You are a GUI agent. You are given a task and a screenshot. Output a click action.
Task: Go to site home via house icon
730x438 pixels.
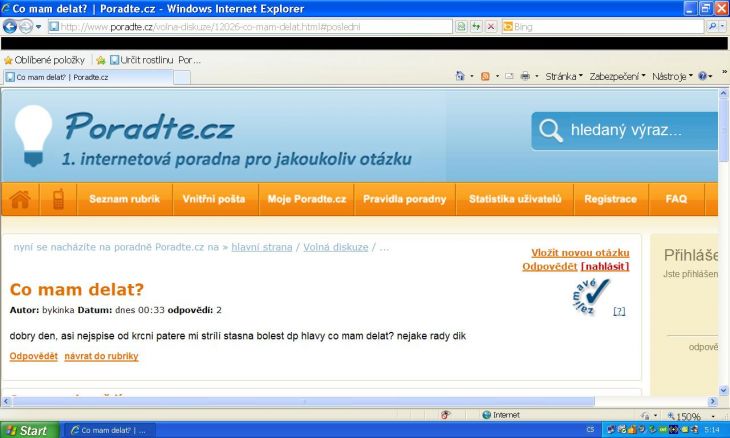pyautogui.click(x=20, y=199)
